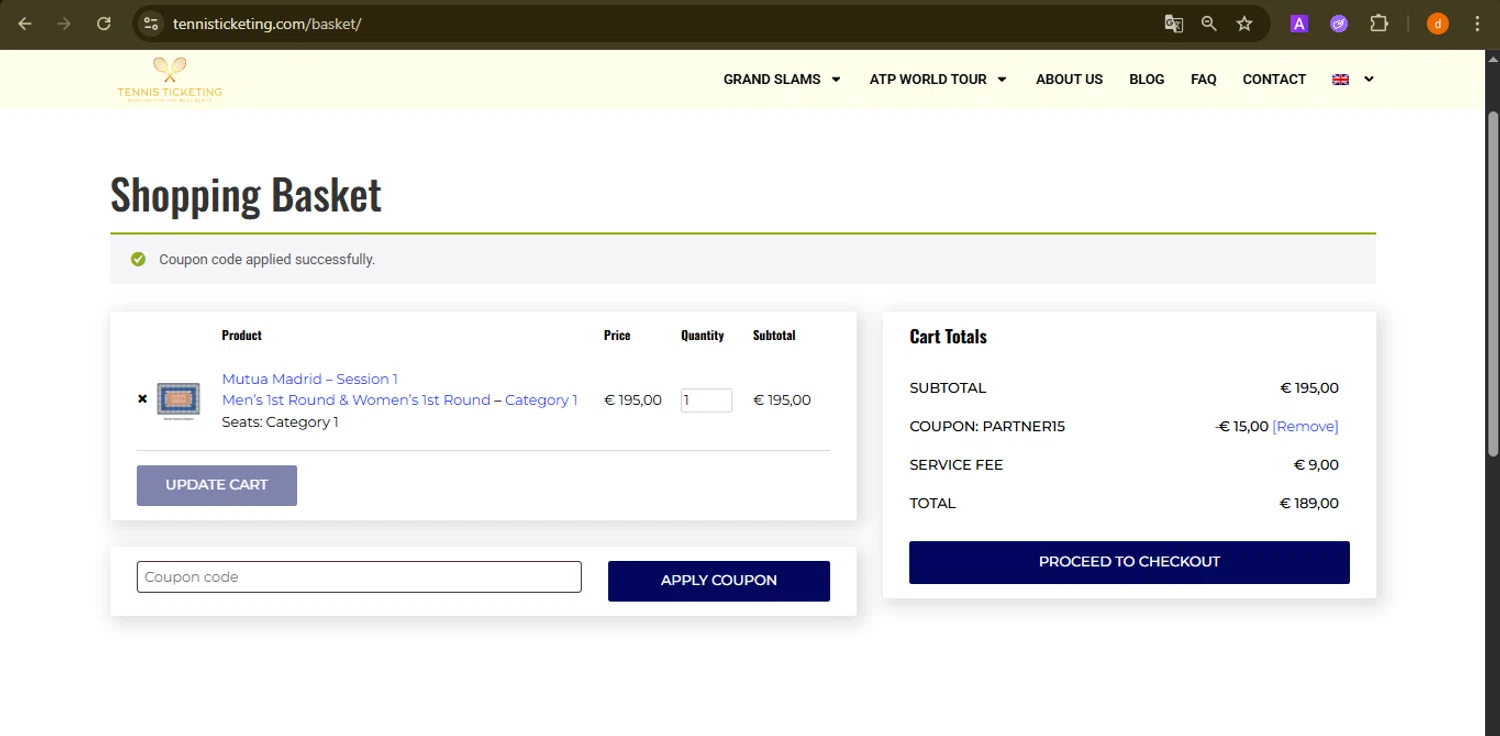1500x736 pixels.
Task: Click the Price column header
Action: (x=617, y=335)
